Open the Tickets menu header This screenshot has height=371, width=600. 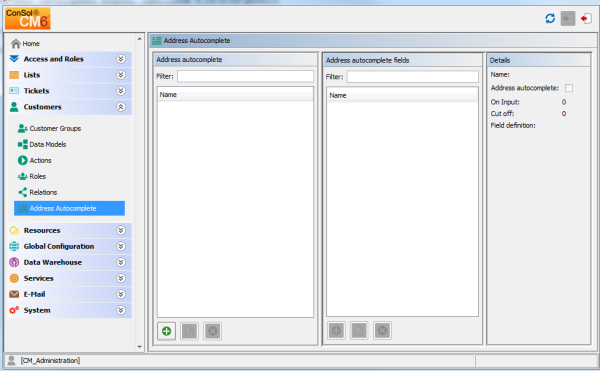[69, 91]
